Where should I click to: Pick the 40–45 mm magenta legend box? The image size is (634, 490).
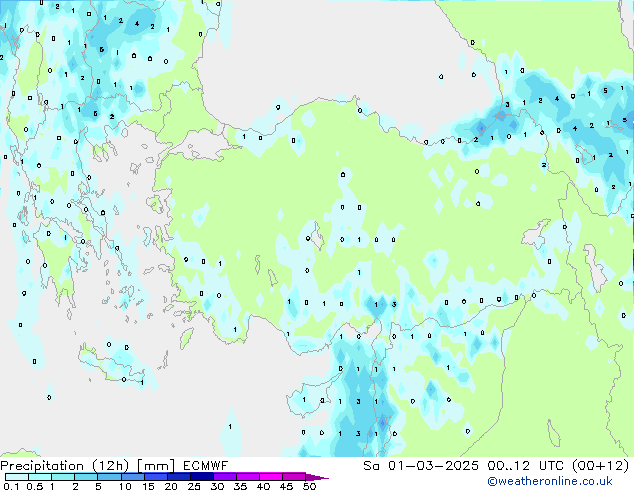[271, 477]
